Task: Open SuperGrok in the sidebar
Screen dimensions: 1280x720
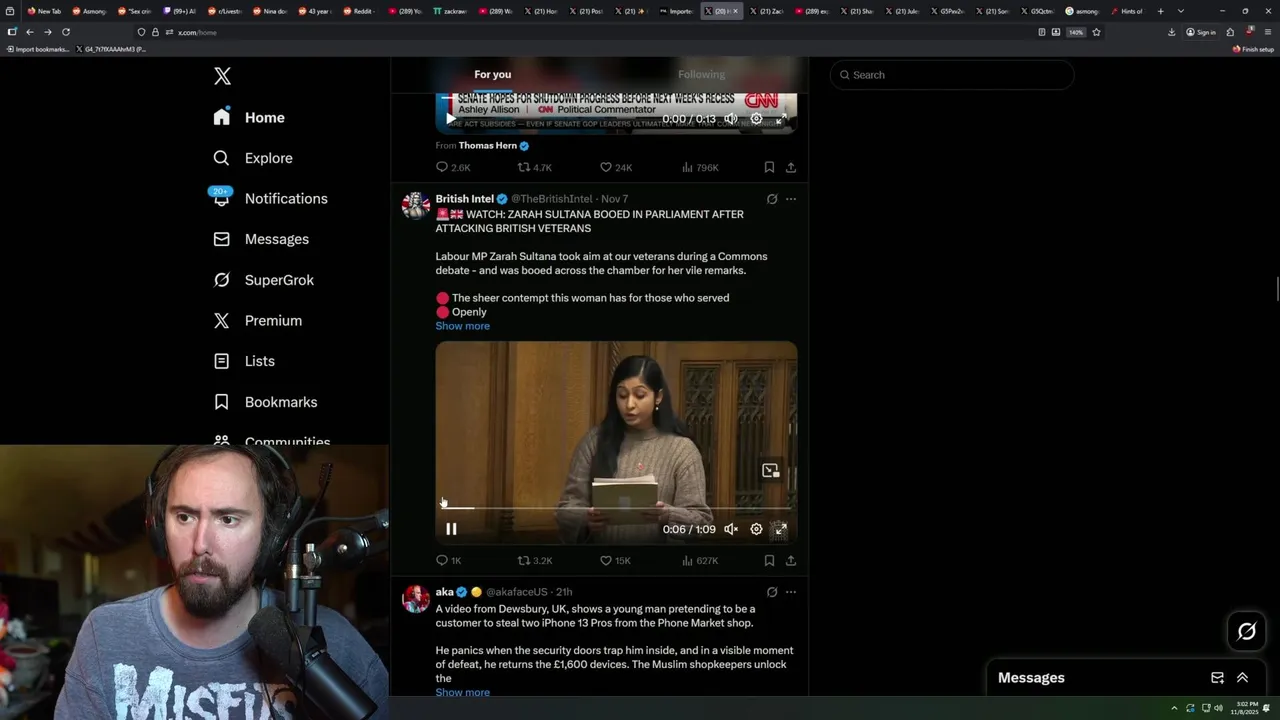Action: coord(264,280)
